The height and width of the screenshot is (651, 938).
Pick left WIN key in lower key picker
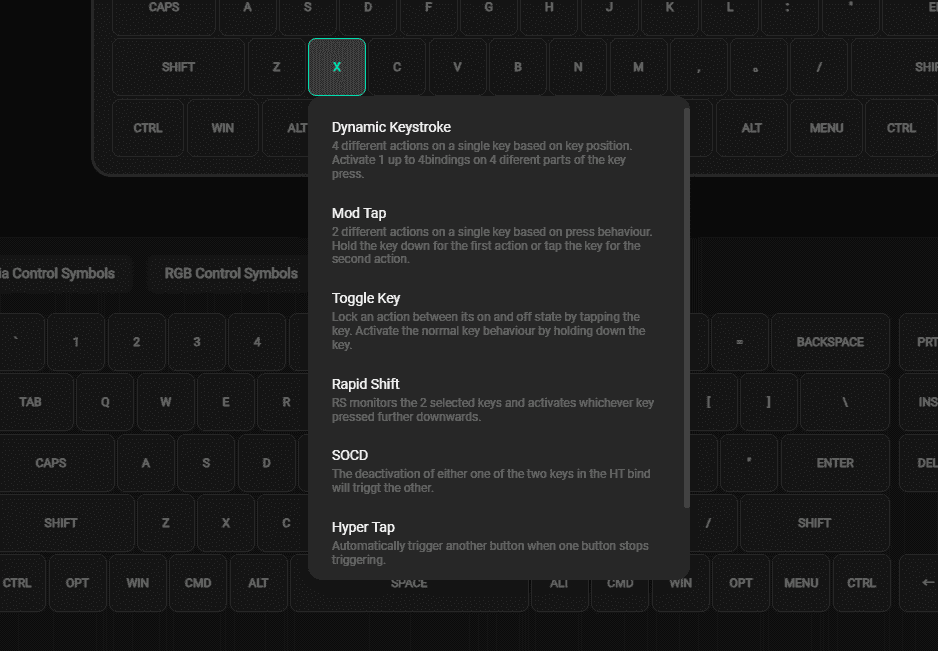[138, 583]
